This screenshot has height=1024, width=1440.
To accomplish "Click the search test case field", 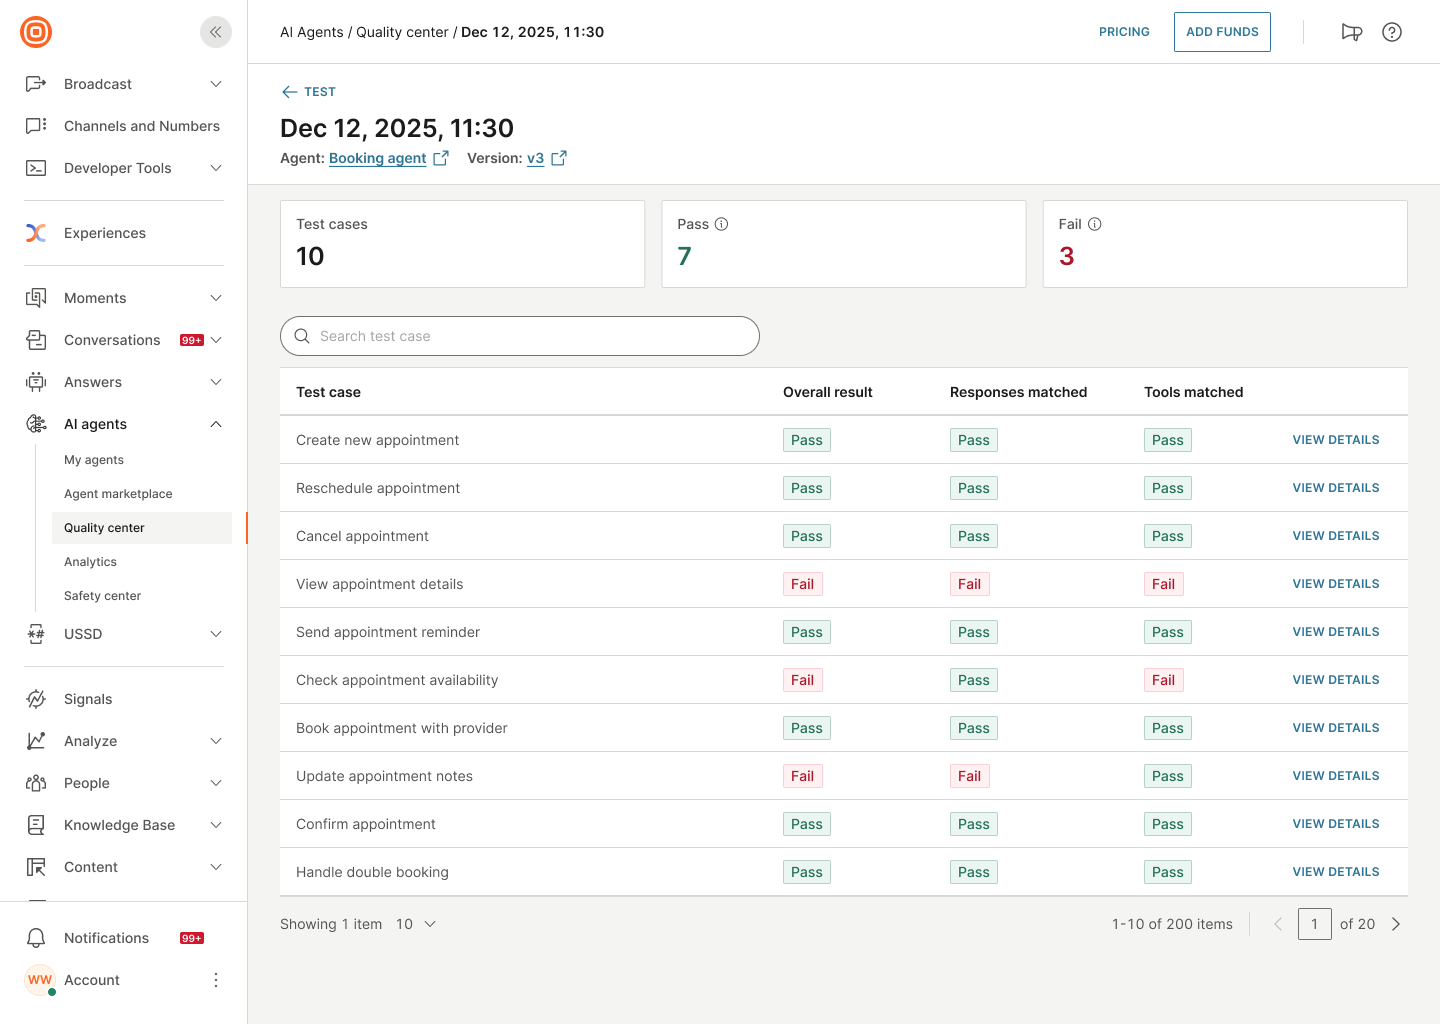I will point(519,336).
